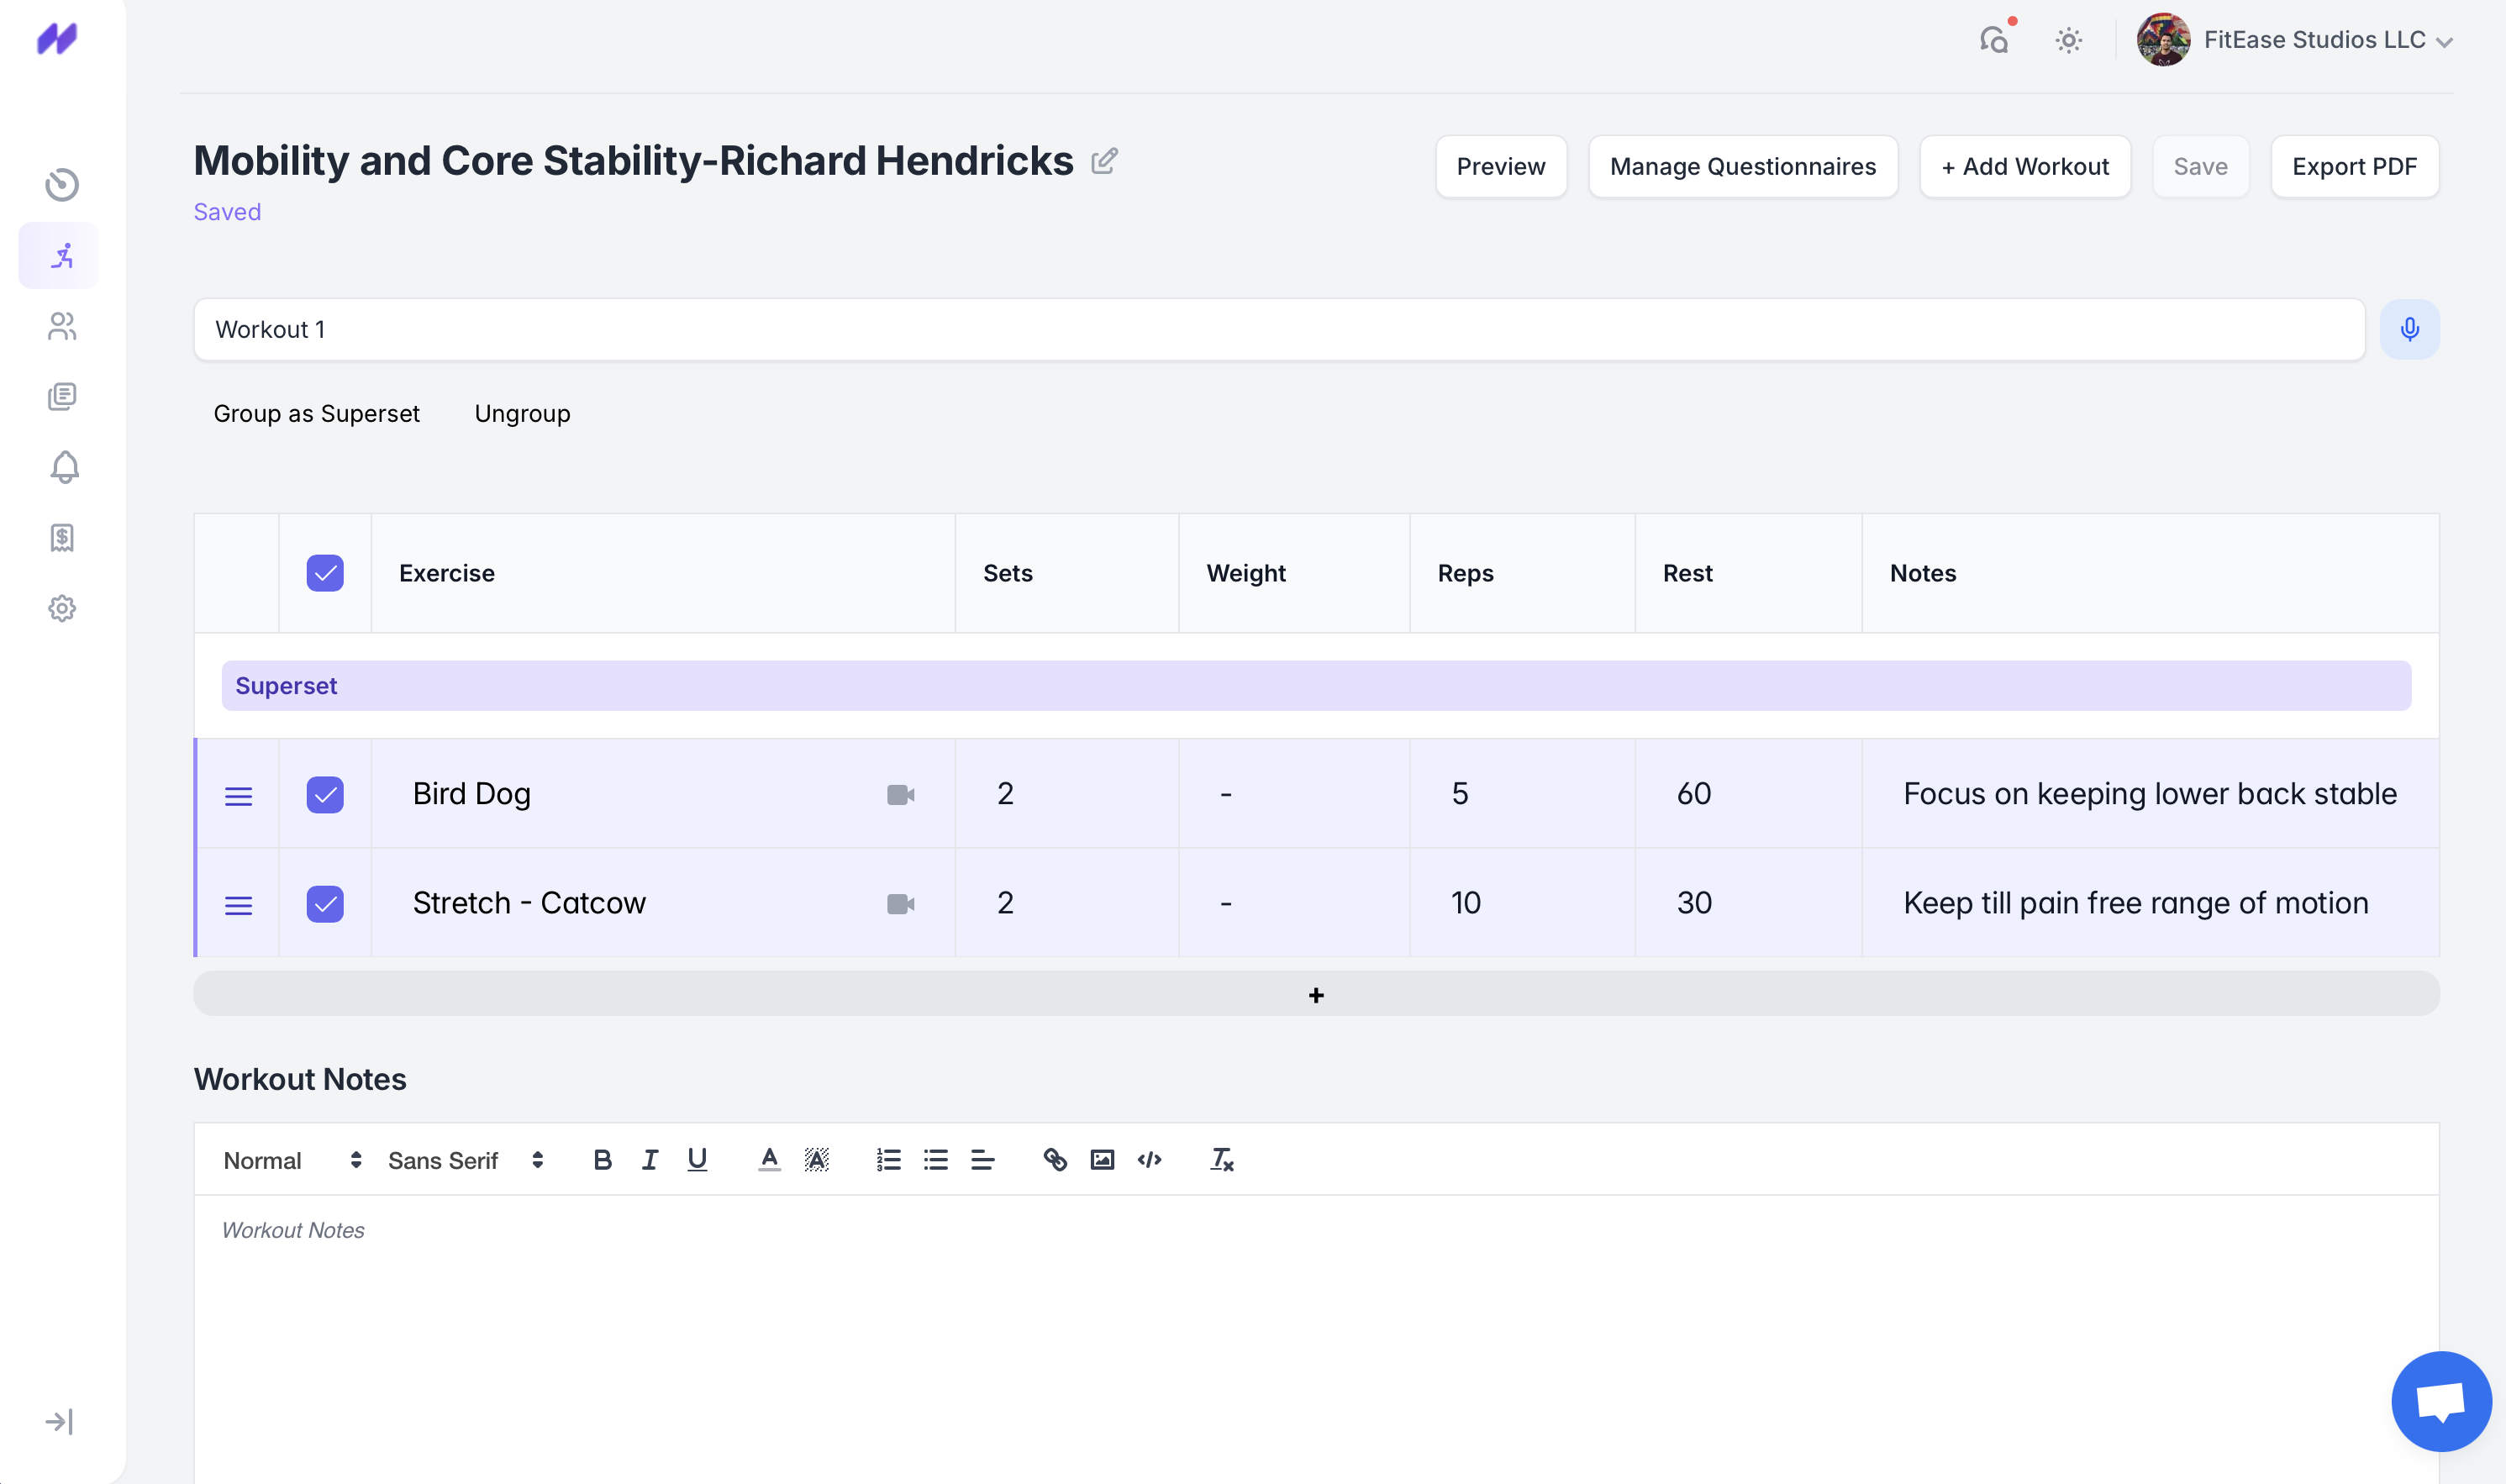This screenshot has width=2506, height=1484.
Task: Open Billing with the invoice icon
Action: 62,539
